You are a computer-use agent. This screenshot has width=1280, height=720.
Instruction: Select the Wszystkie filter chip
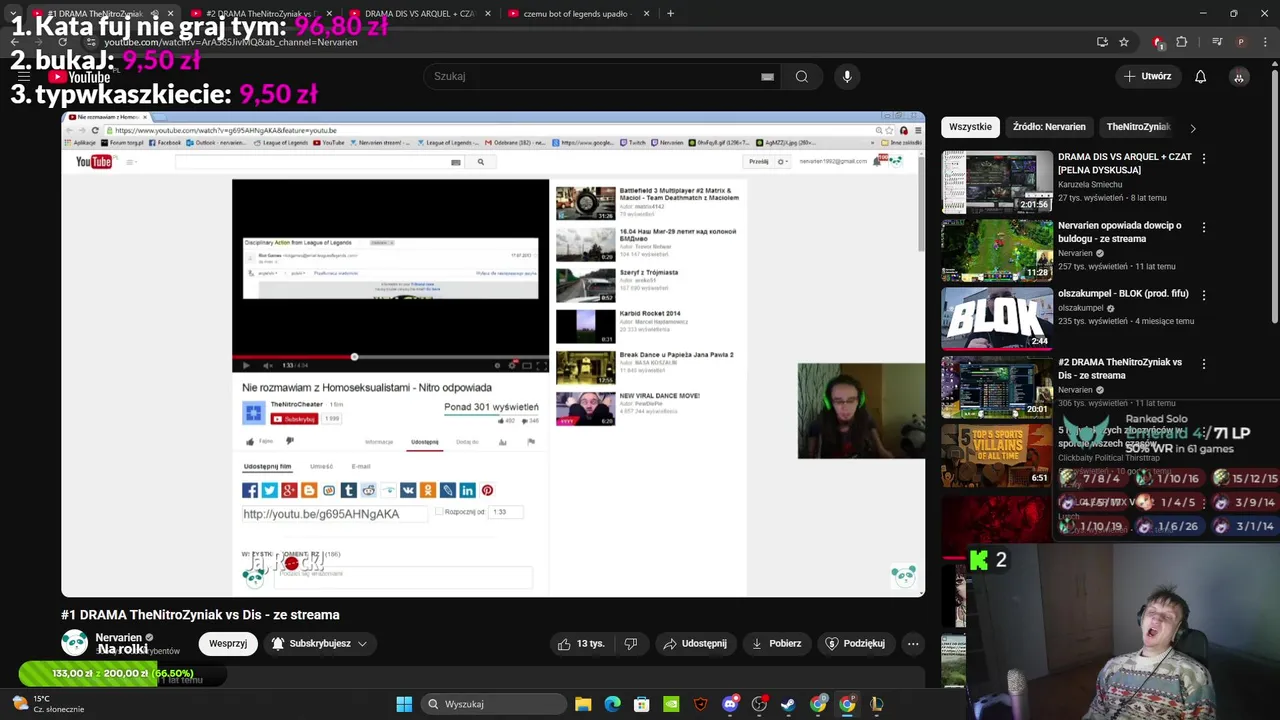[x=970, y=127]
